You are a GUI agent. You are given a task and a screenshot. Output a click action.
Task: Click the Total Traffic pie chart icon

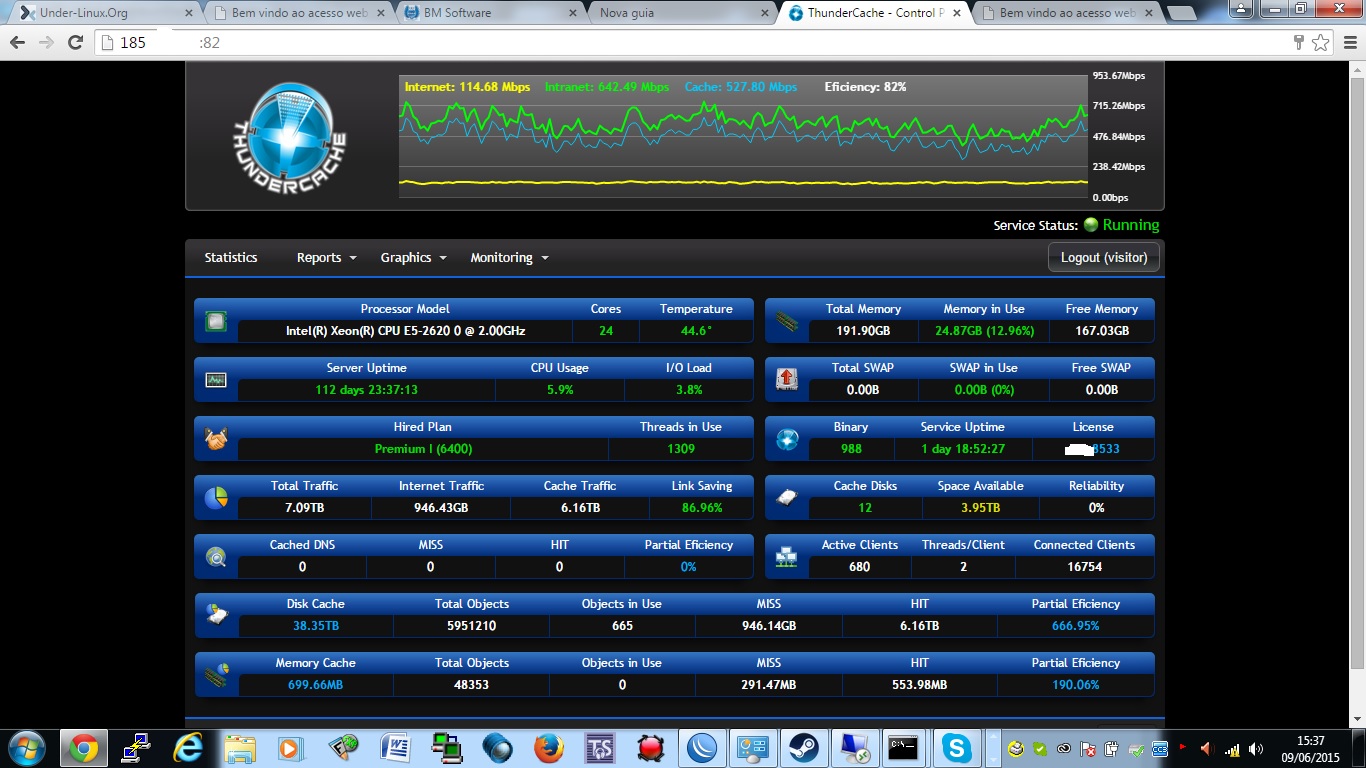(x=216, y=497)
